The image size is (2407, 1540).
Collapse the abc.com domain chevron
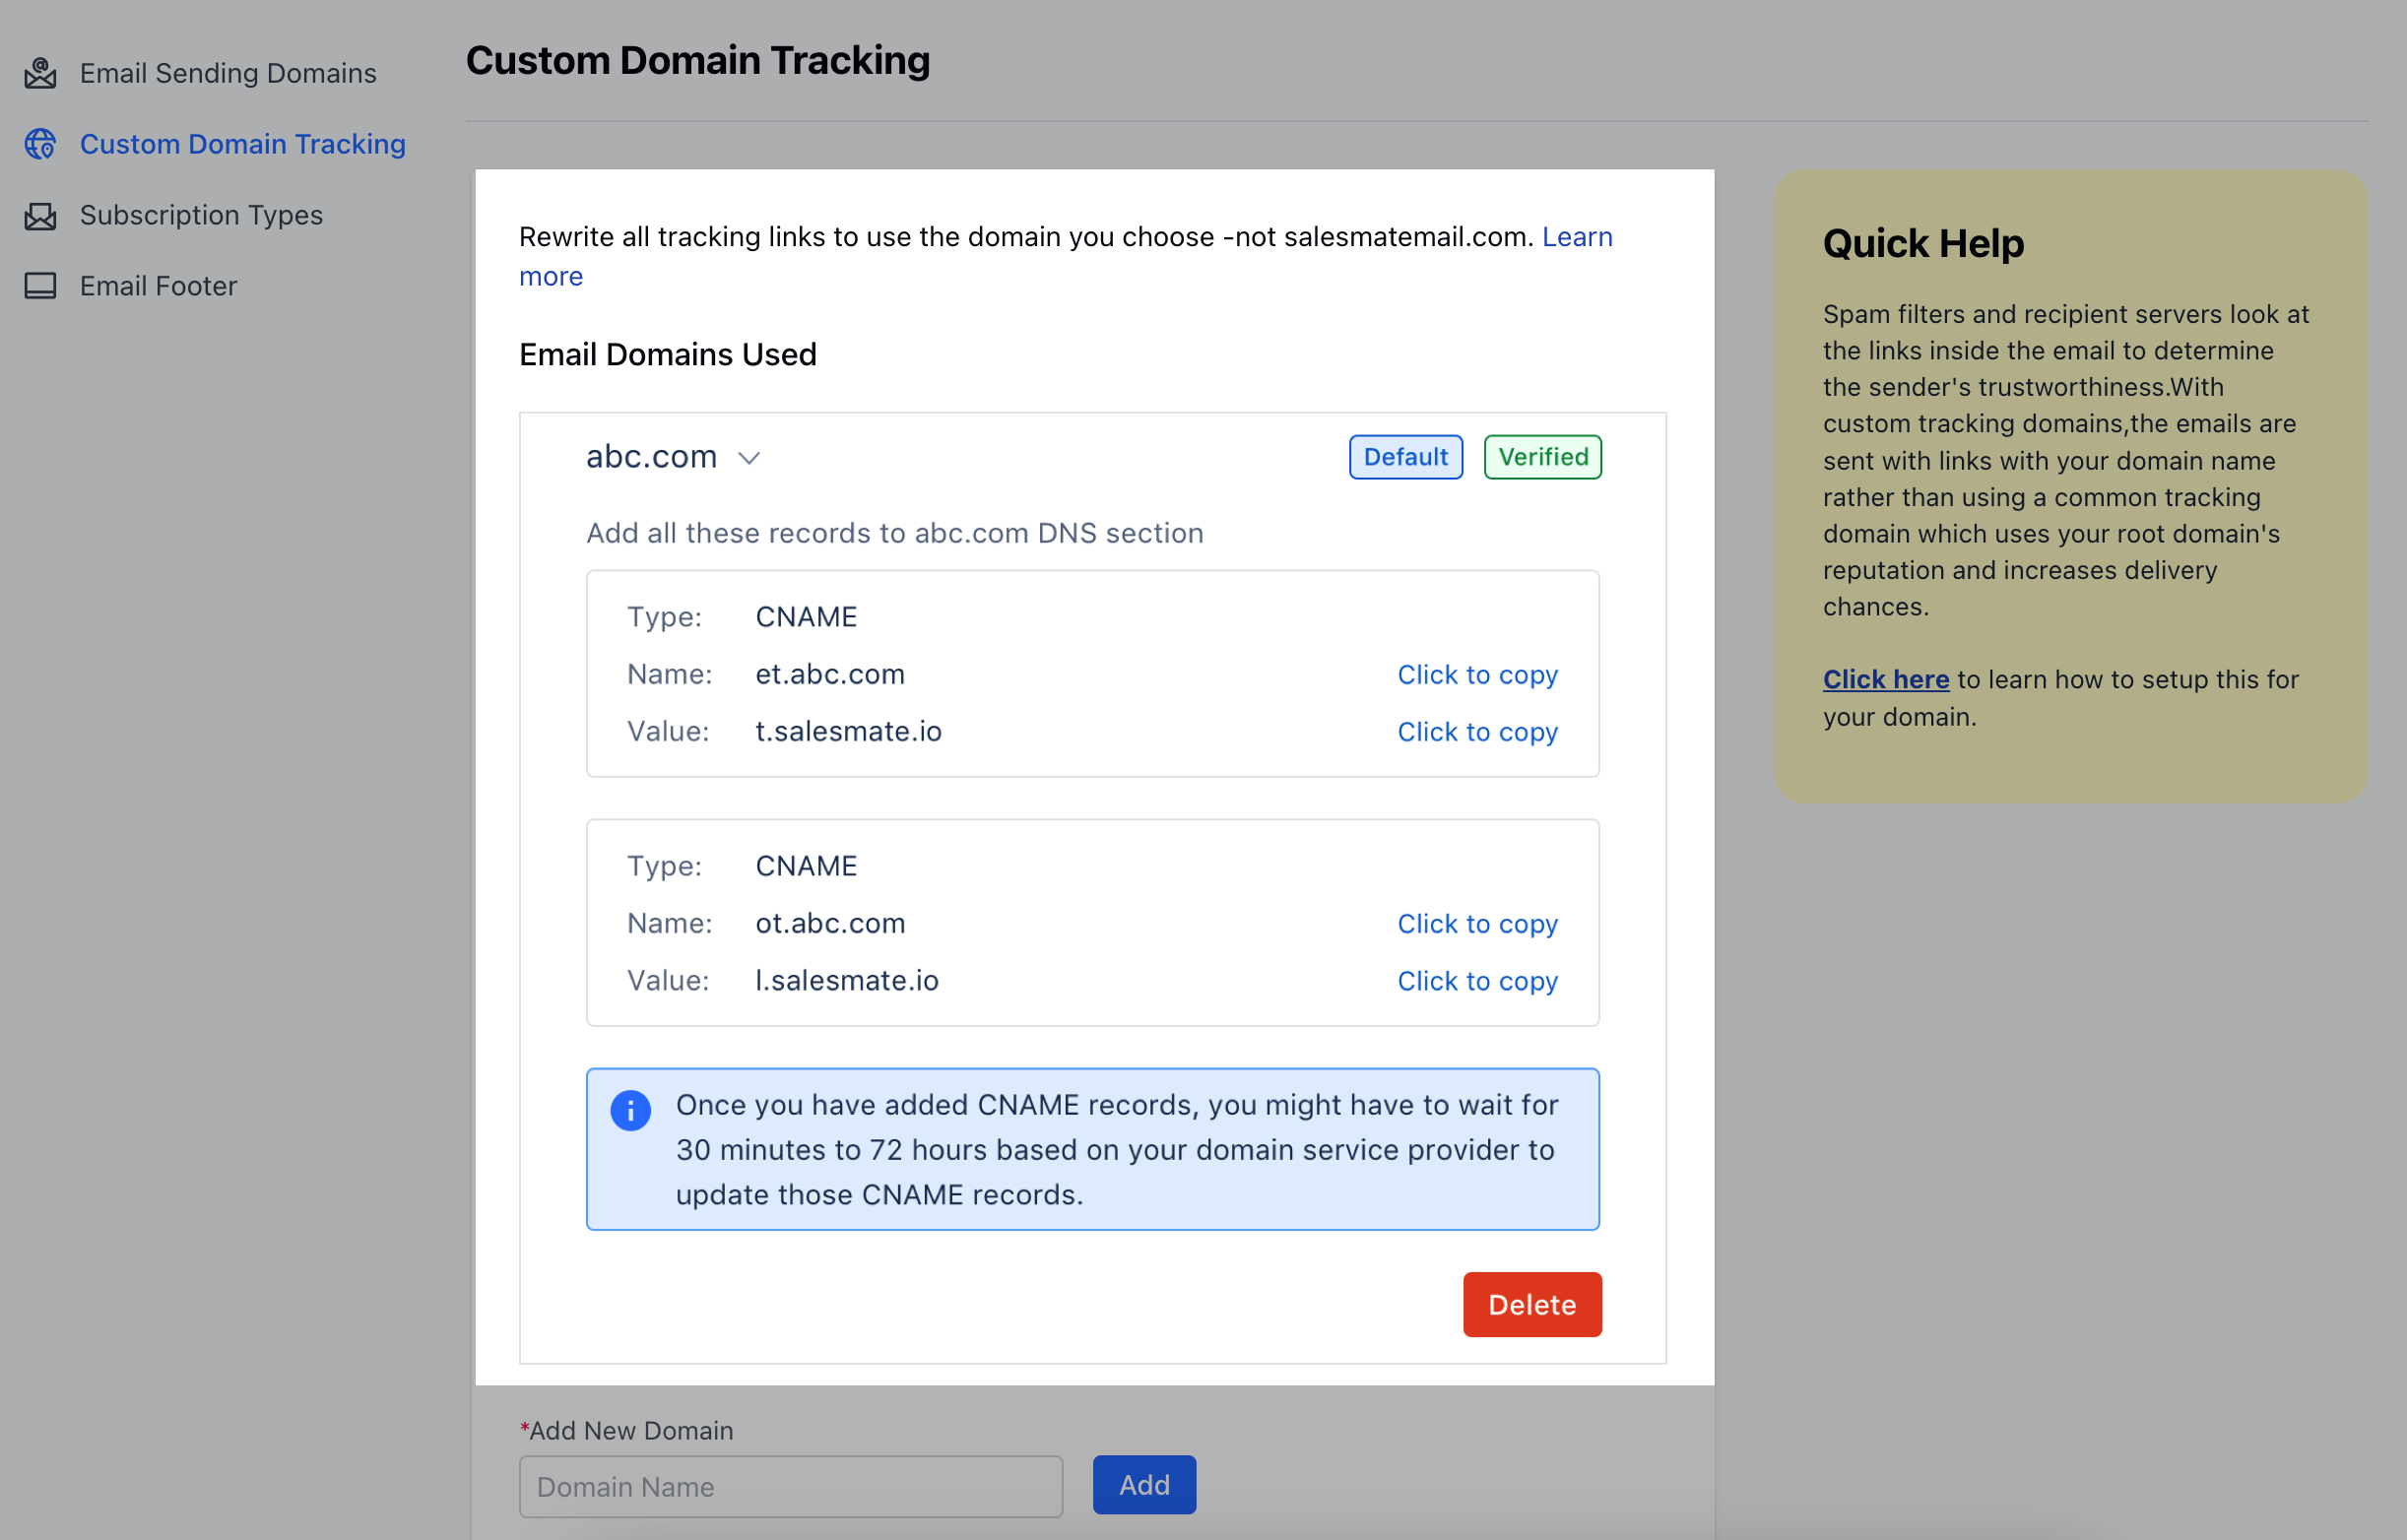pos(749,458)
